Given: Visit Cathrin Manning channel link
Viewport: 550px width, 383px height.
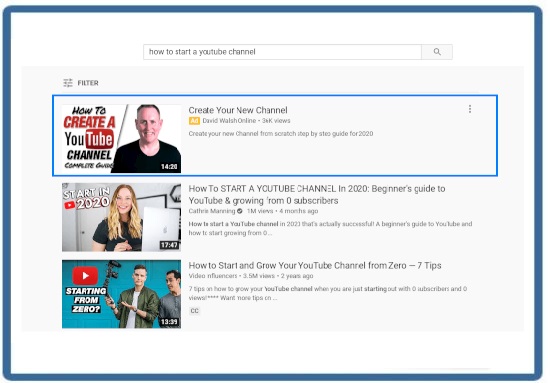Looking at the screenshot, I should pyautogui.click(x=212, y=211).
